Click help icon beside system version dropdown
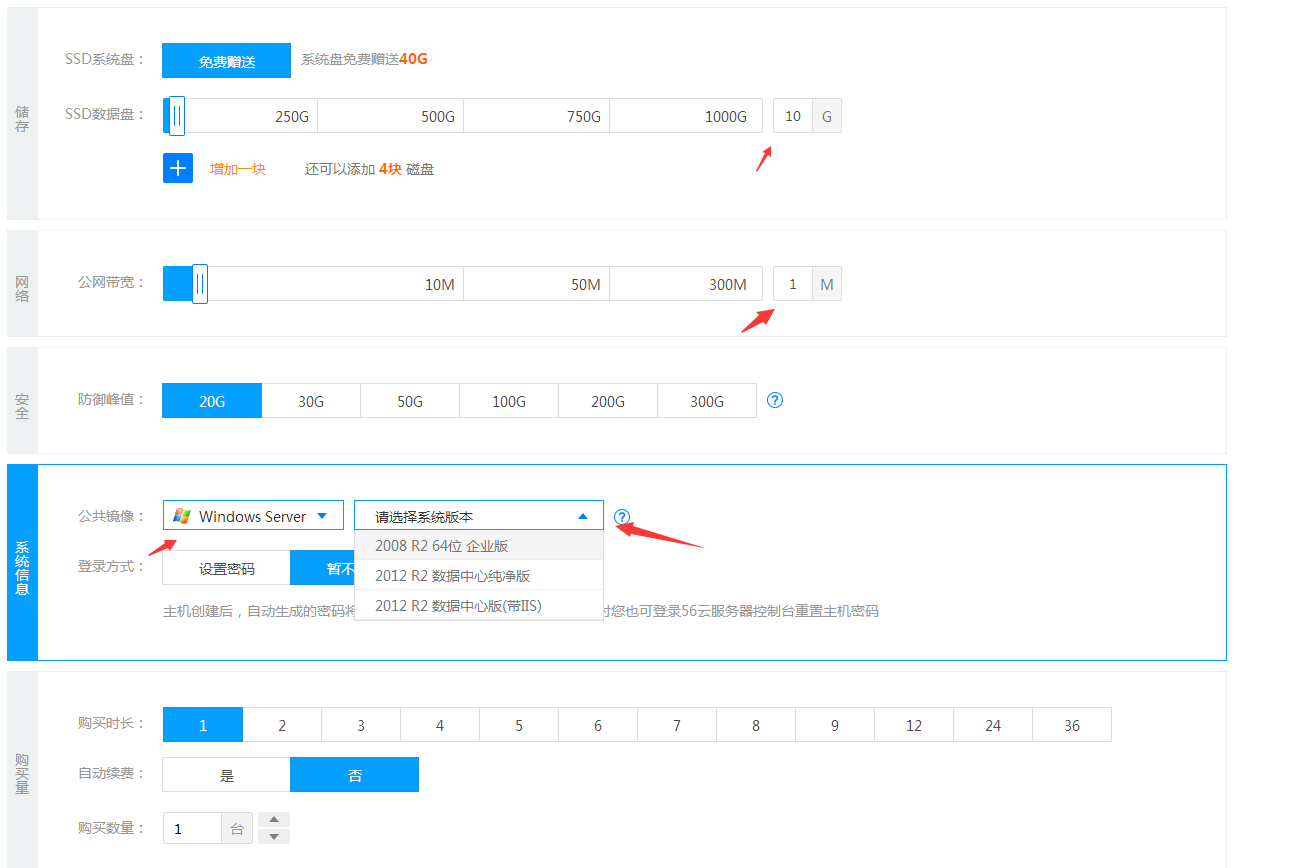The width and height of the screenshot is (1300, 868). click(x=623, y=517)
